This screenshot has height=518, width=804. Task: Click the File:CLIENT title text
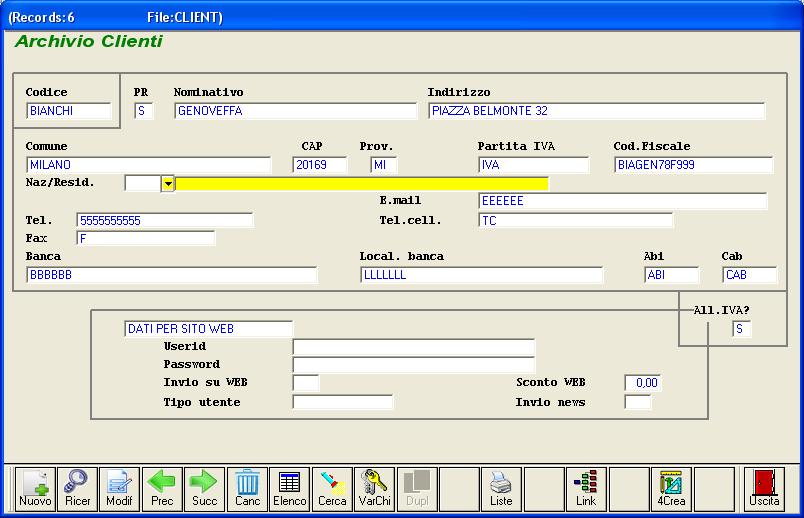pyautogui.click(x=185, y=17)
